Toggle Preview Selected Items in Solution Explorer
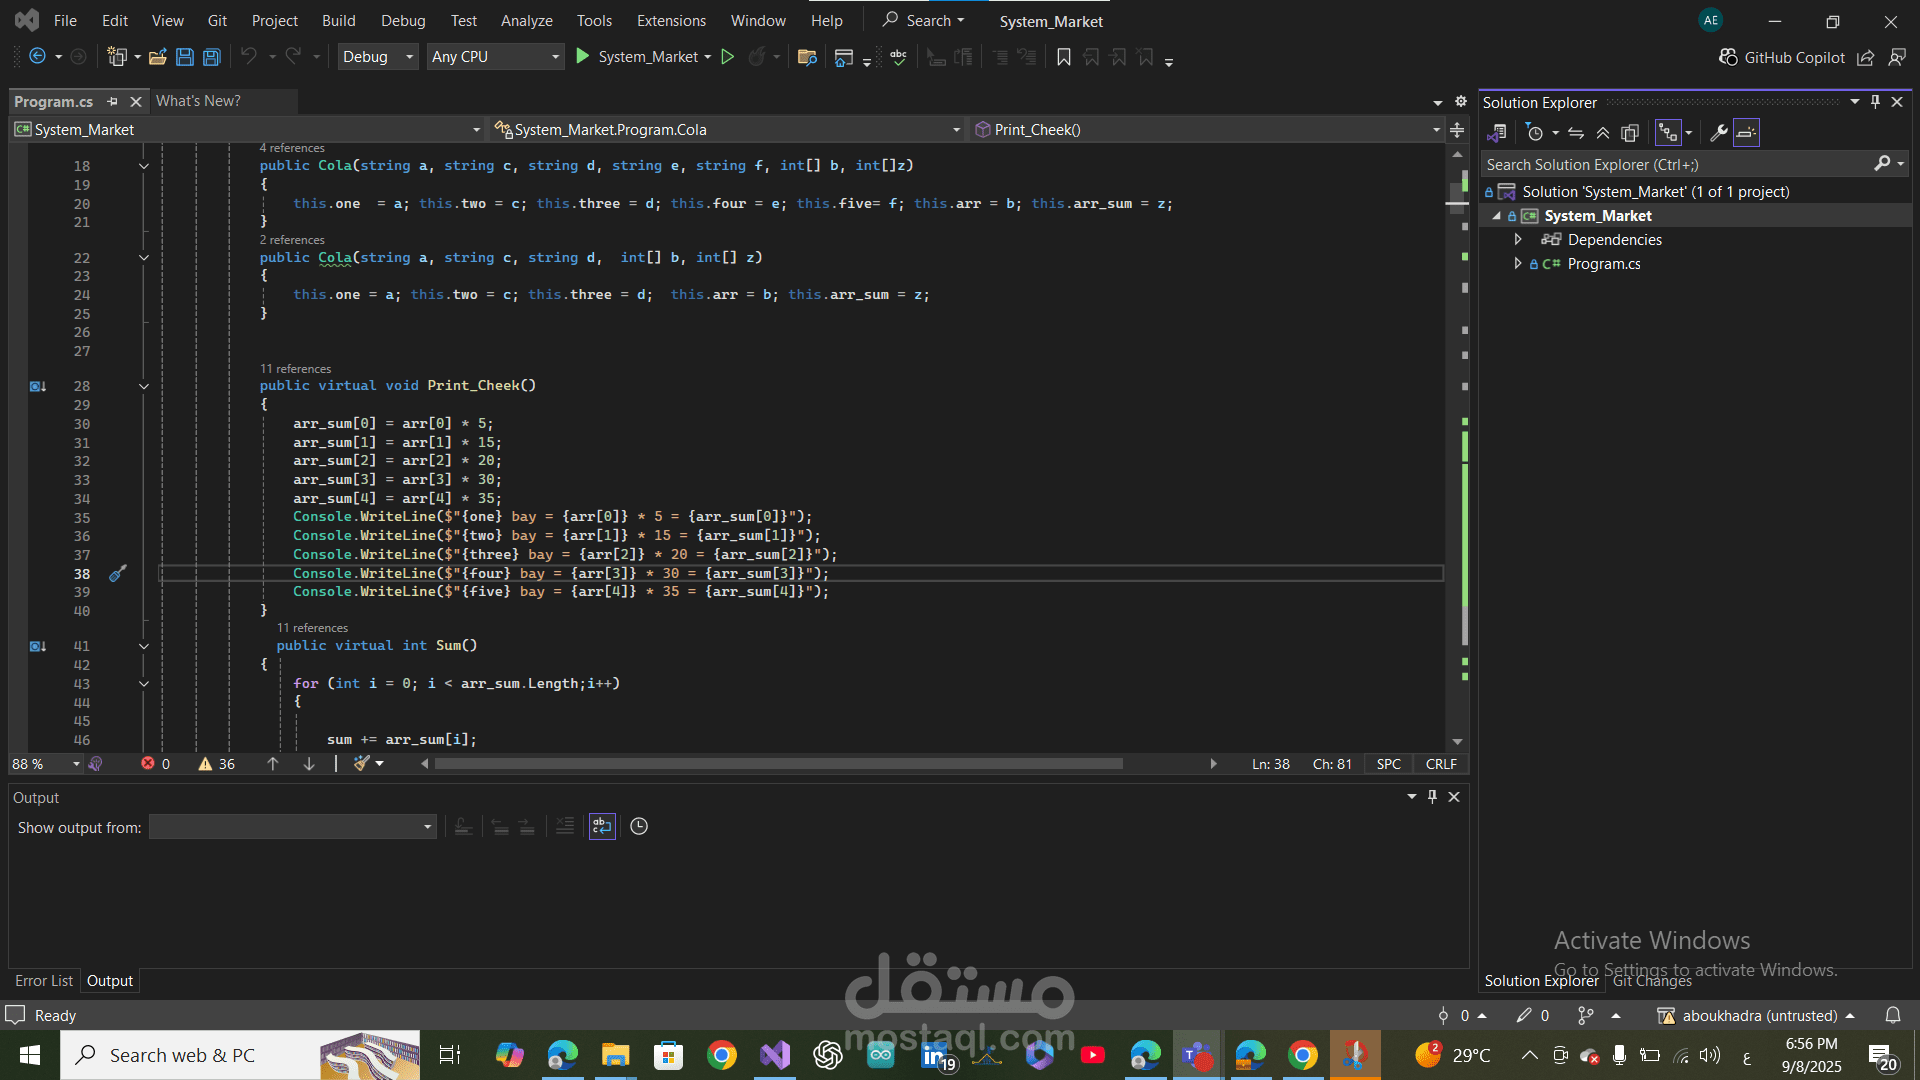 pyautogui.click(x=1746, y=133)
